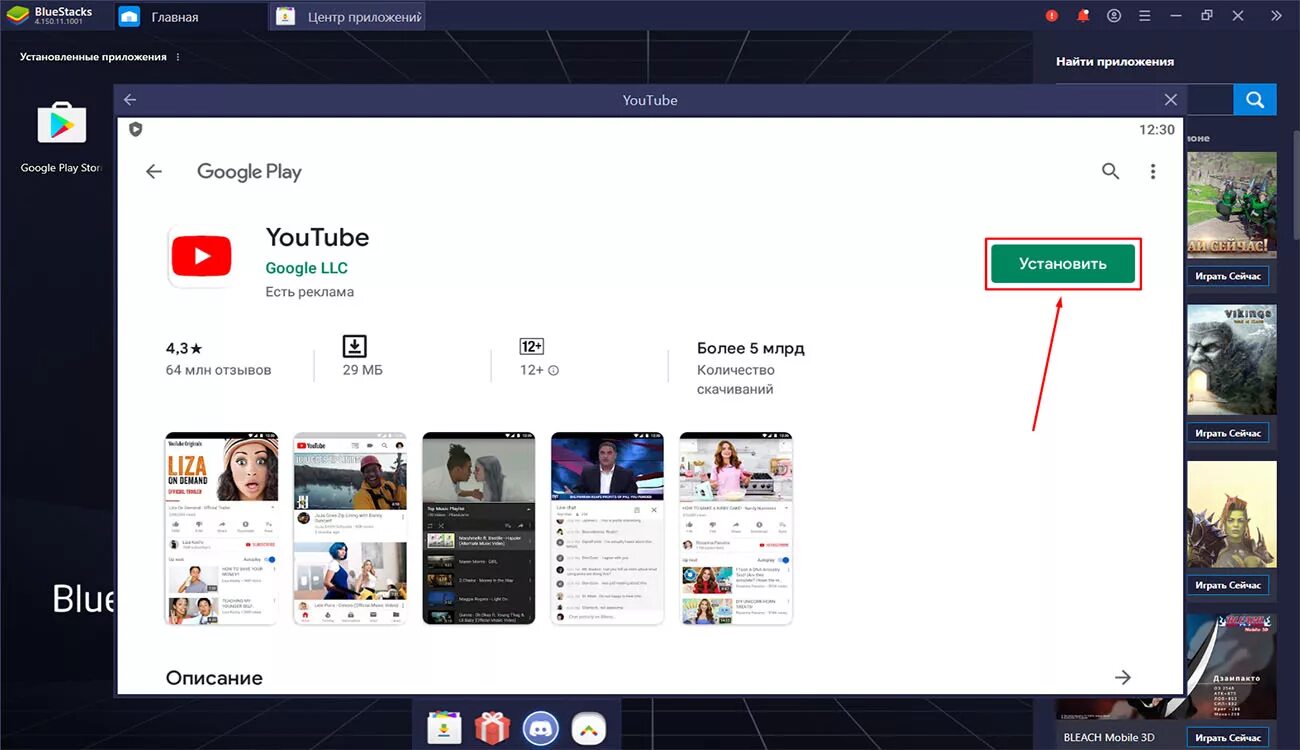
Task: Open the BlueStacks account profile icon
Action: [x=1114, y=16]
